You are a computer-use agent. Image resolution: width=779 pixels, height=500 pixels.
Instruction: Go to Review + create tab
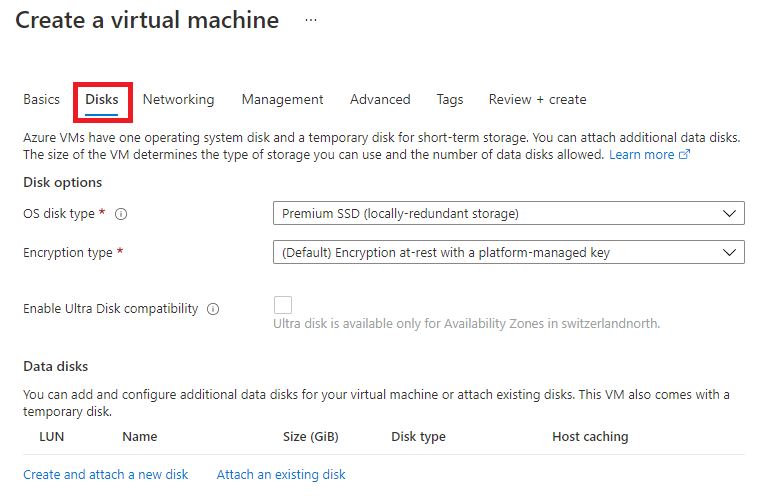tap(538, 99)
